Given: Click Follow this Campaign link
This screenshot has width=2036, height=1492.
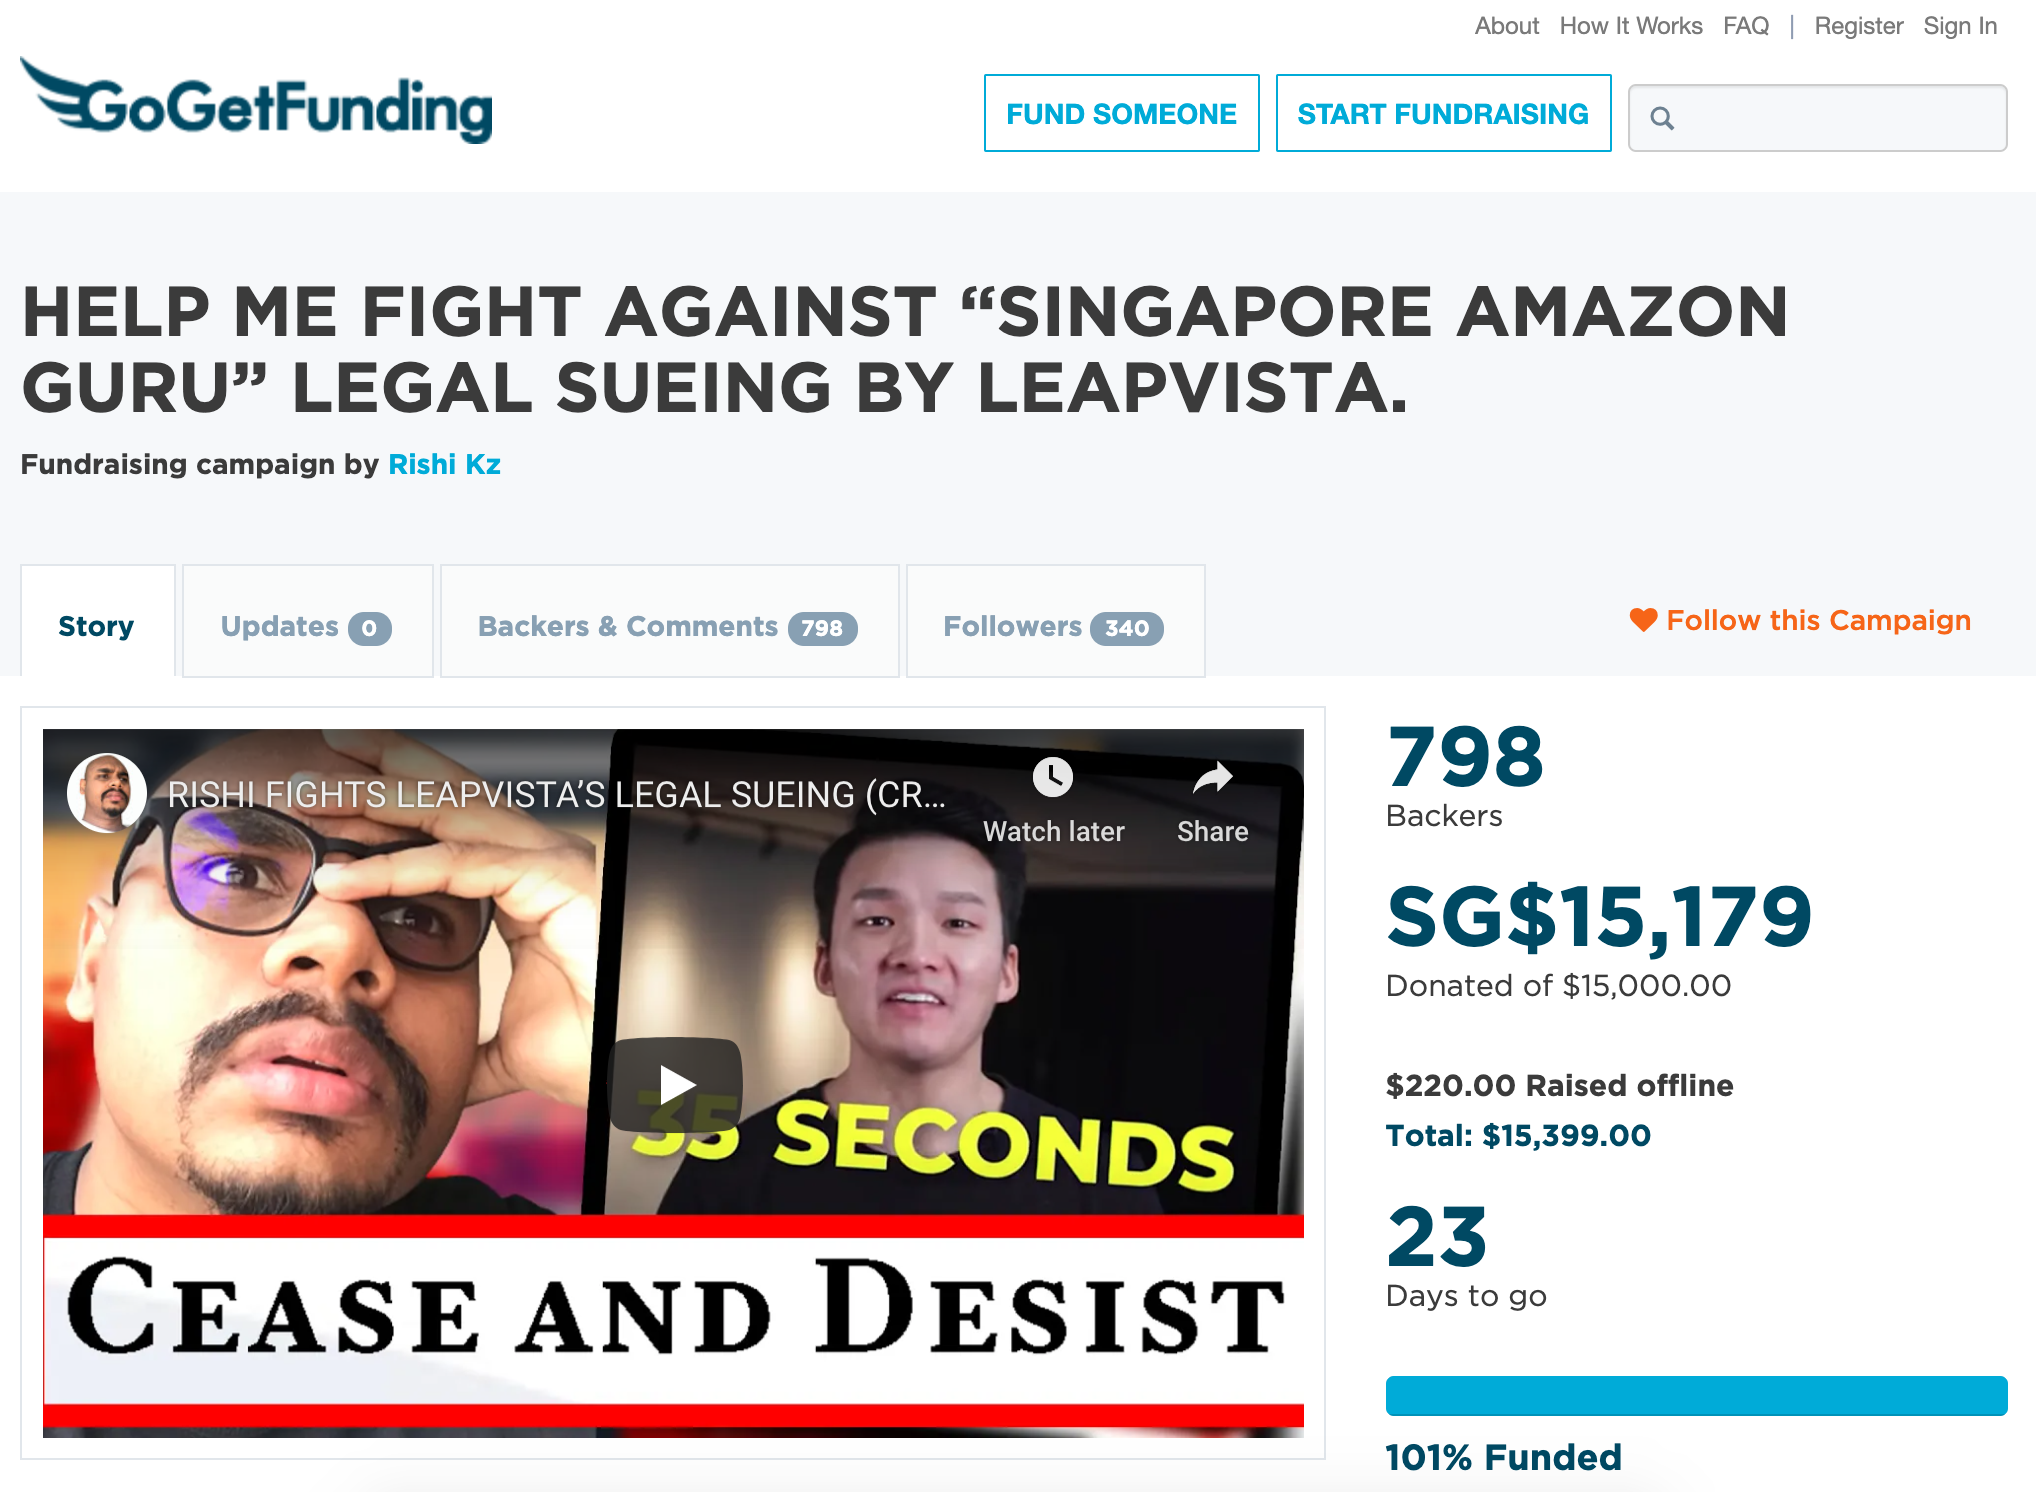Looking at the screenshot, I should tap(1818, 620).
